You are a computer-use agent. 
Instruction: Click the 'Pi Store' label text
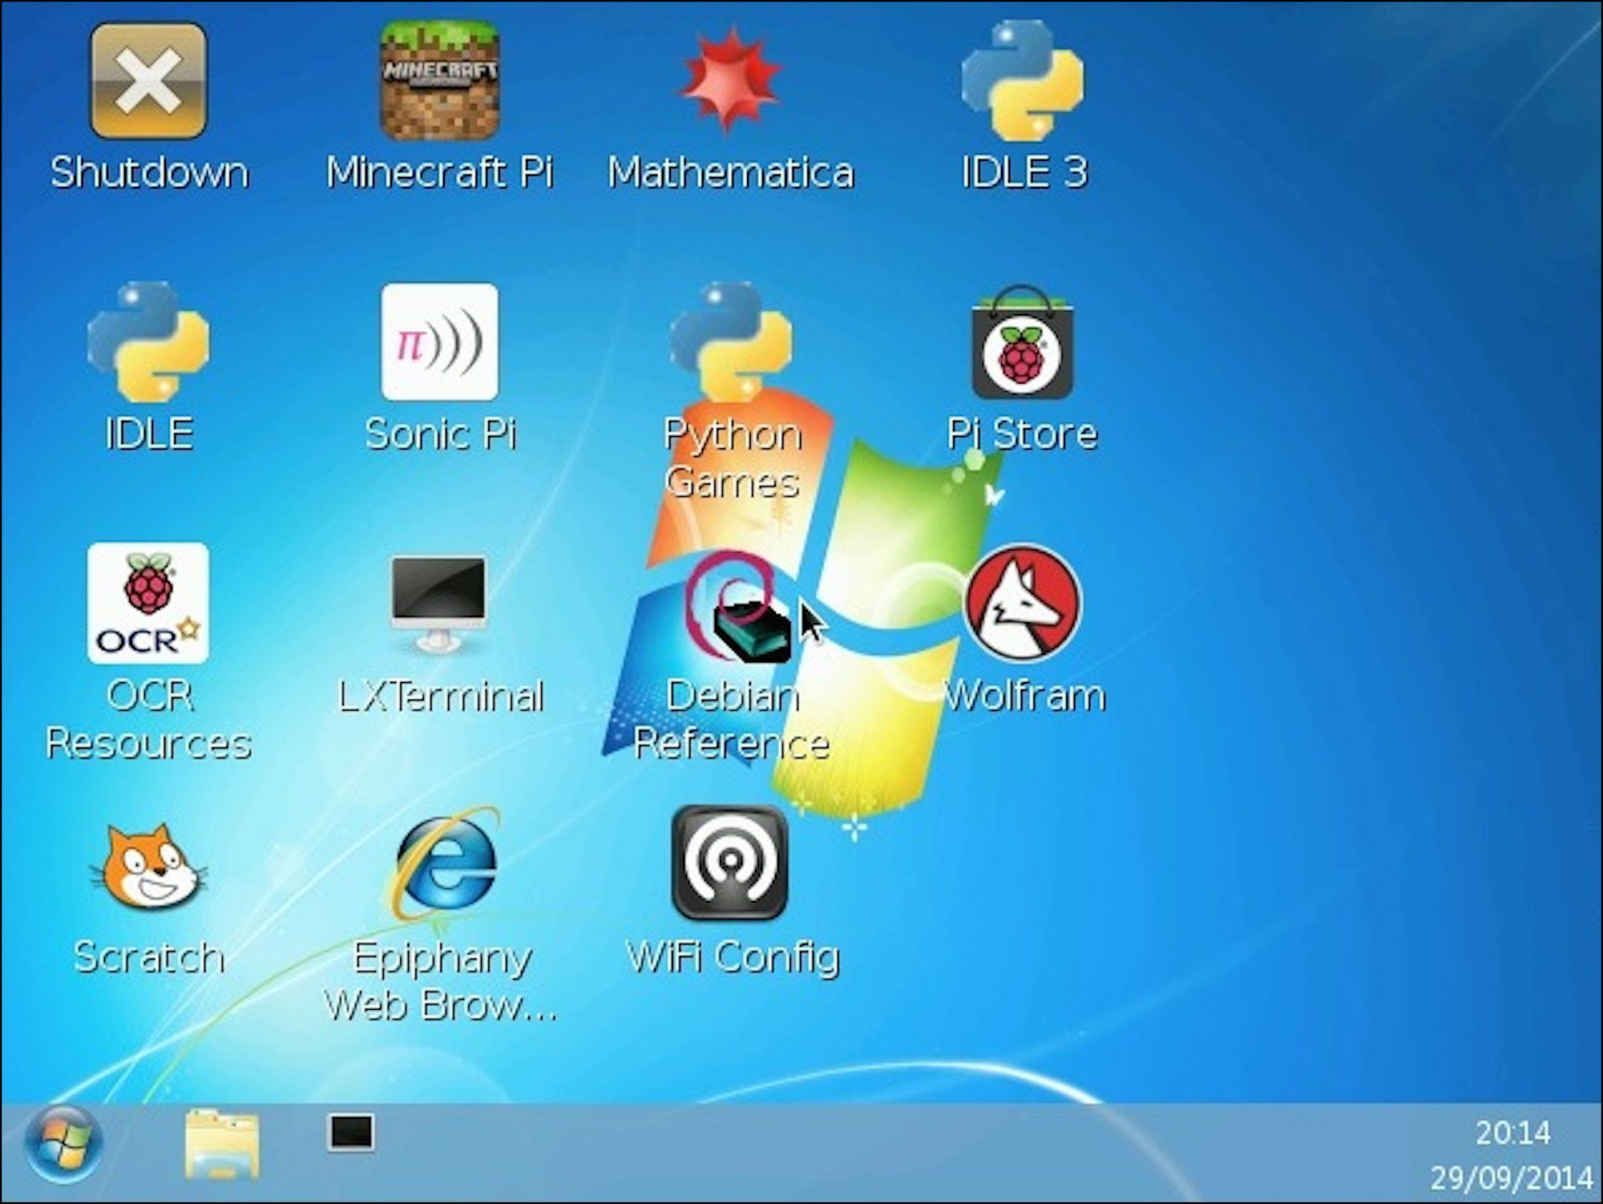pyautogui.click(x=1022, y=433)
